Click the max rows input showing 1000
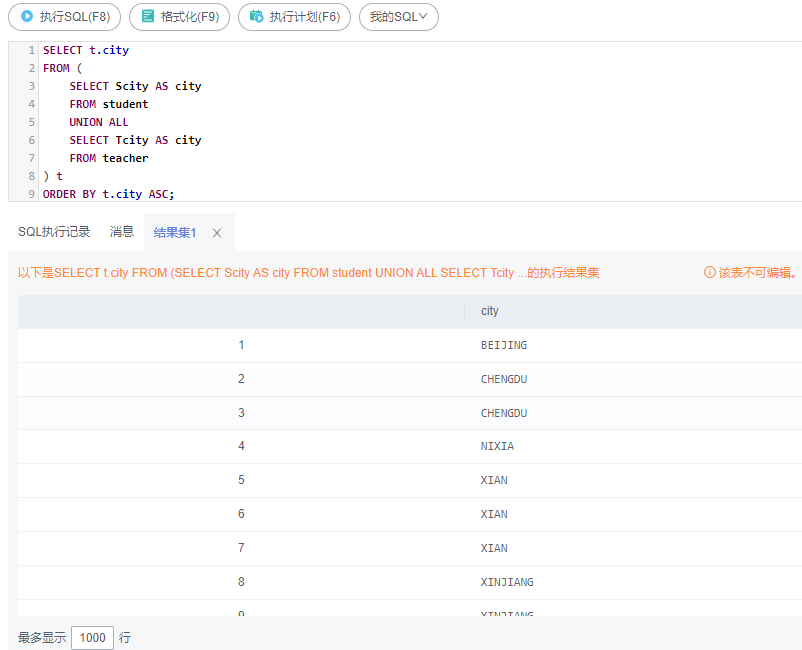 92,638
